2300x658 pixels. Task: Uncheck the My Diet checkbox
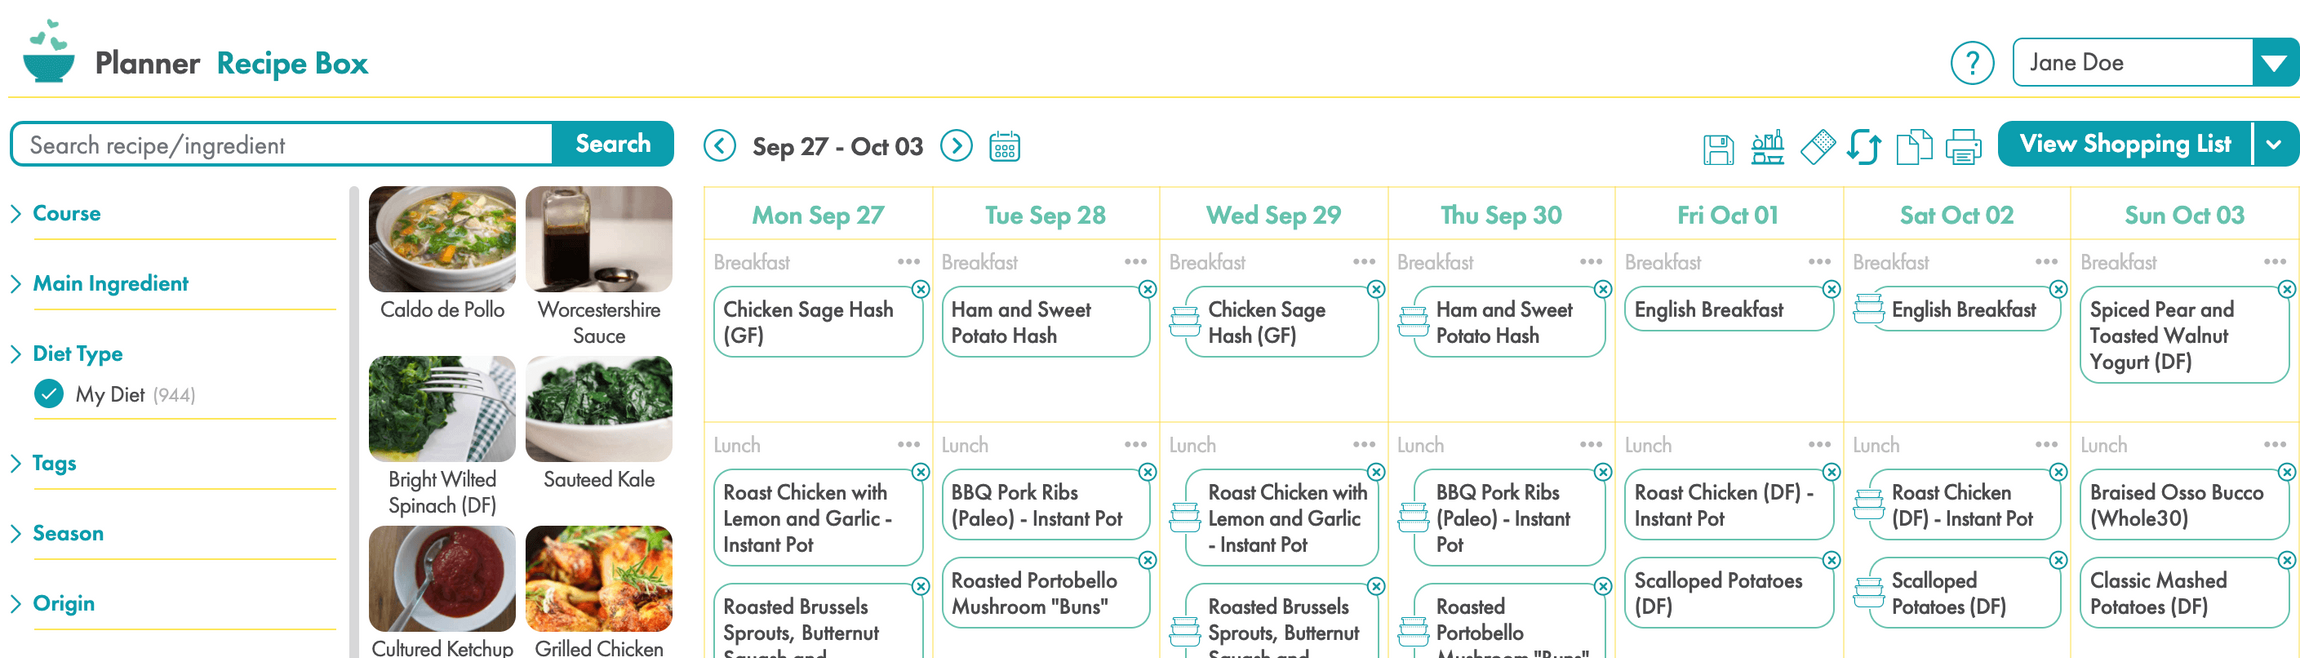(x=49, y=394)
